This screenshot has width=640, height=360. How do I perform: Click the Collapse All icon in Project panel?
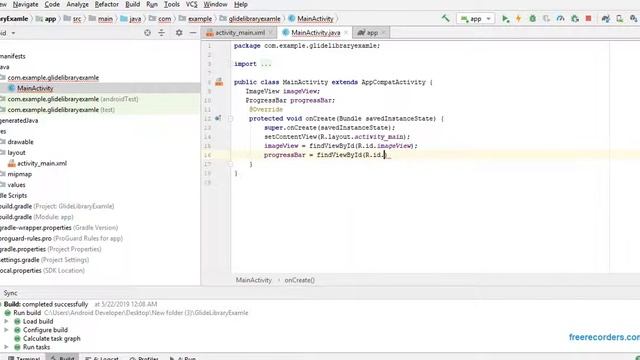(162, 33)
